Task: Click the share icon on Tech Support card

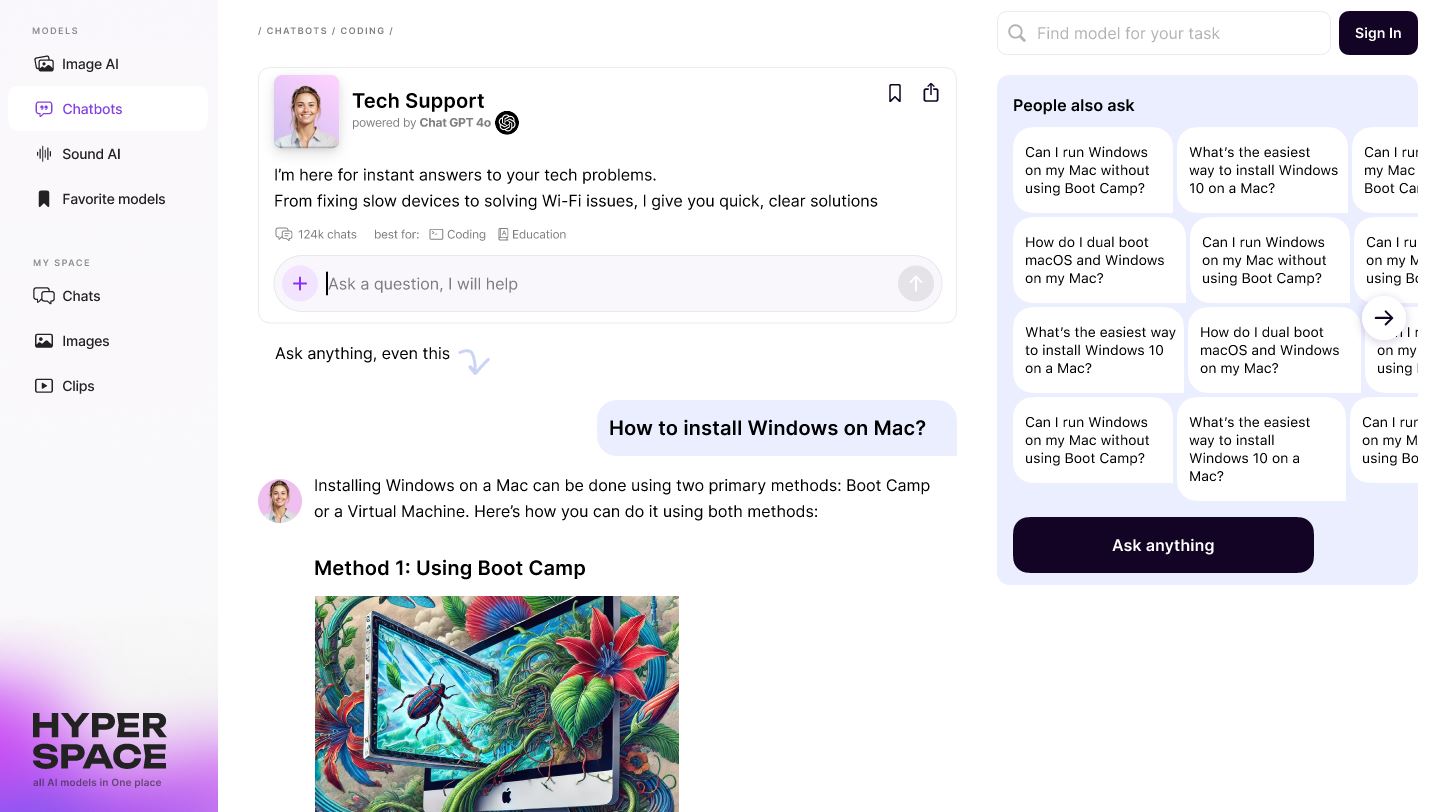Action: [931, 93]
